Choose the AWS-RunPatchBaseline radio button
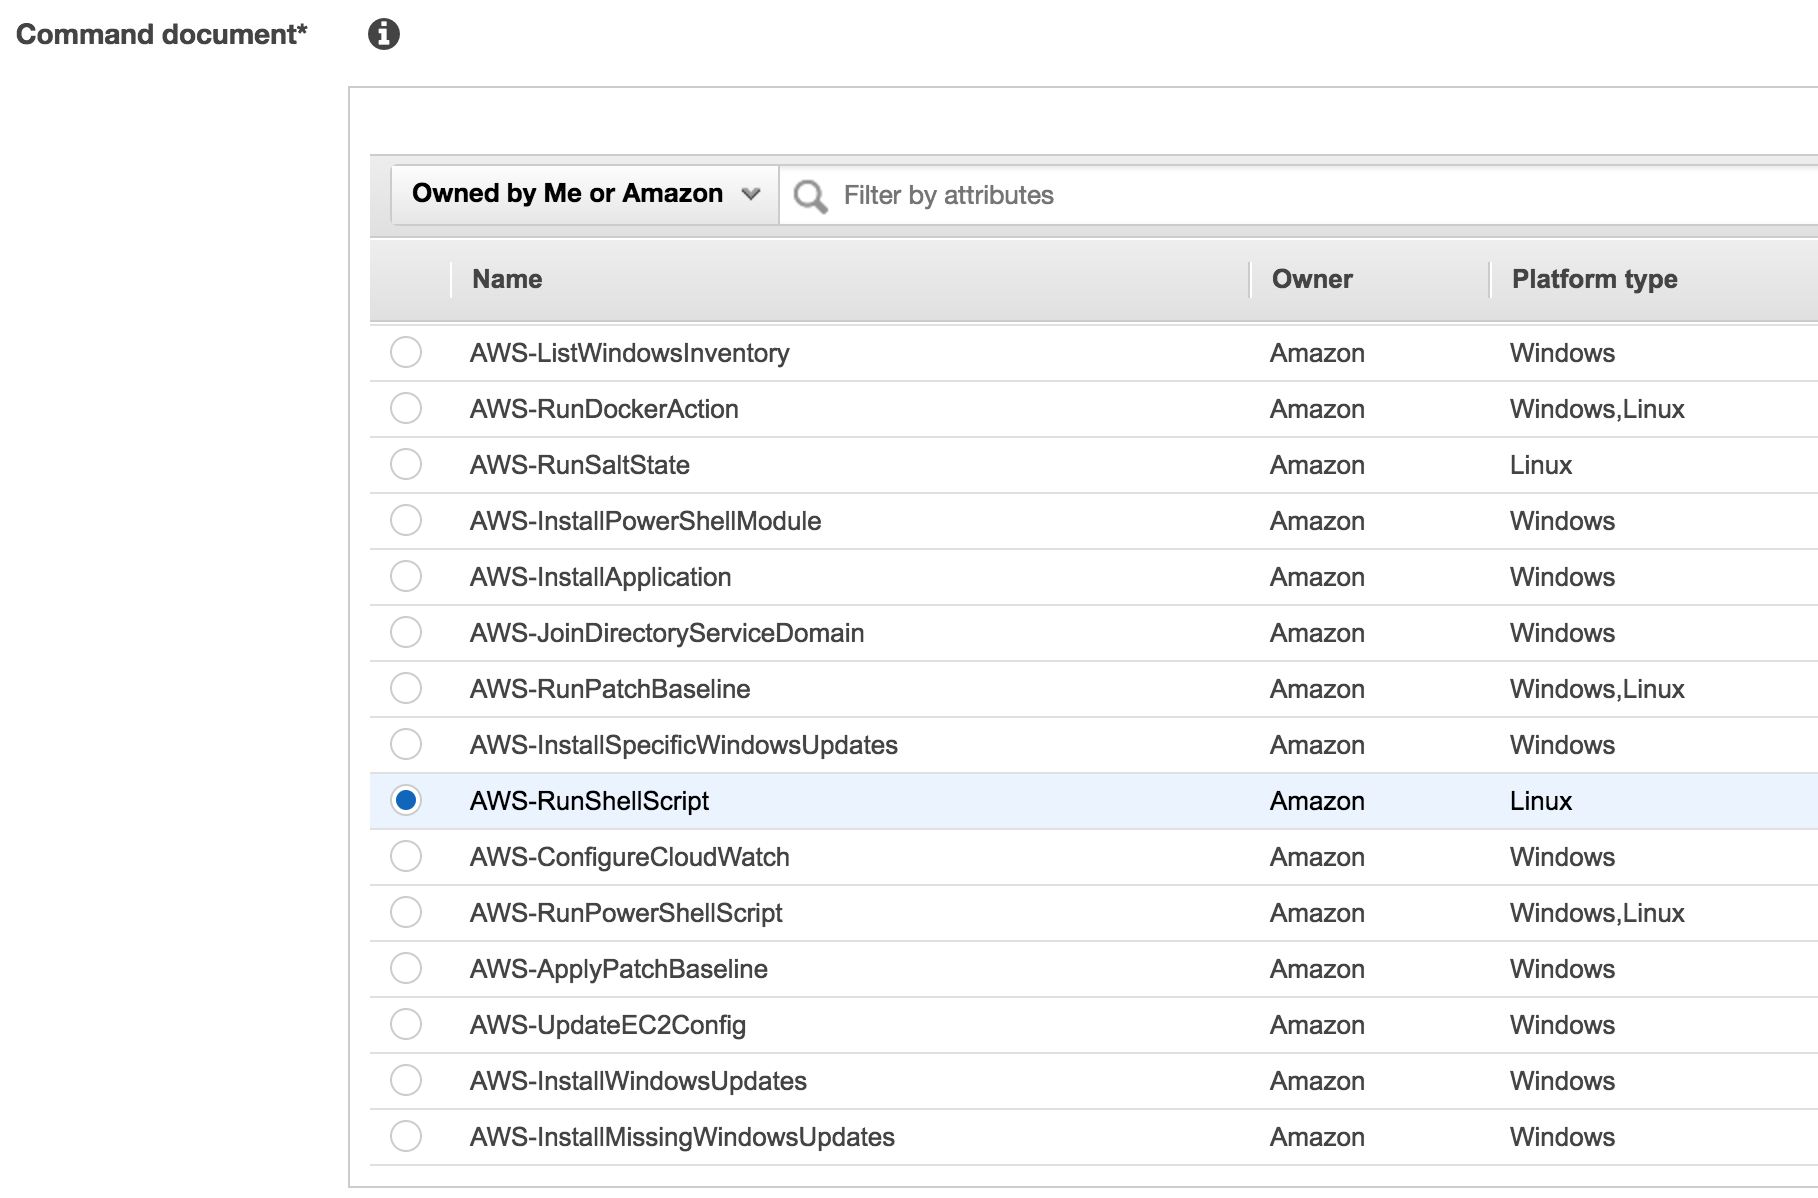Image resolution: width=1818 pixels, height=1198 pixels. pos(406,688)
